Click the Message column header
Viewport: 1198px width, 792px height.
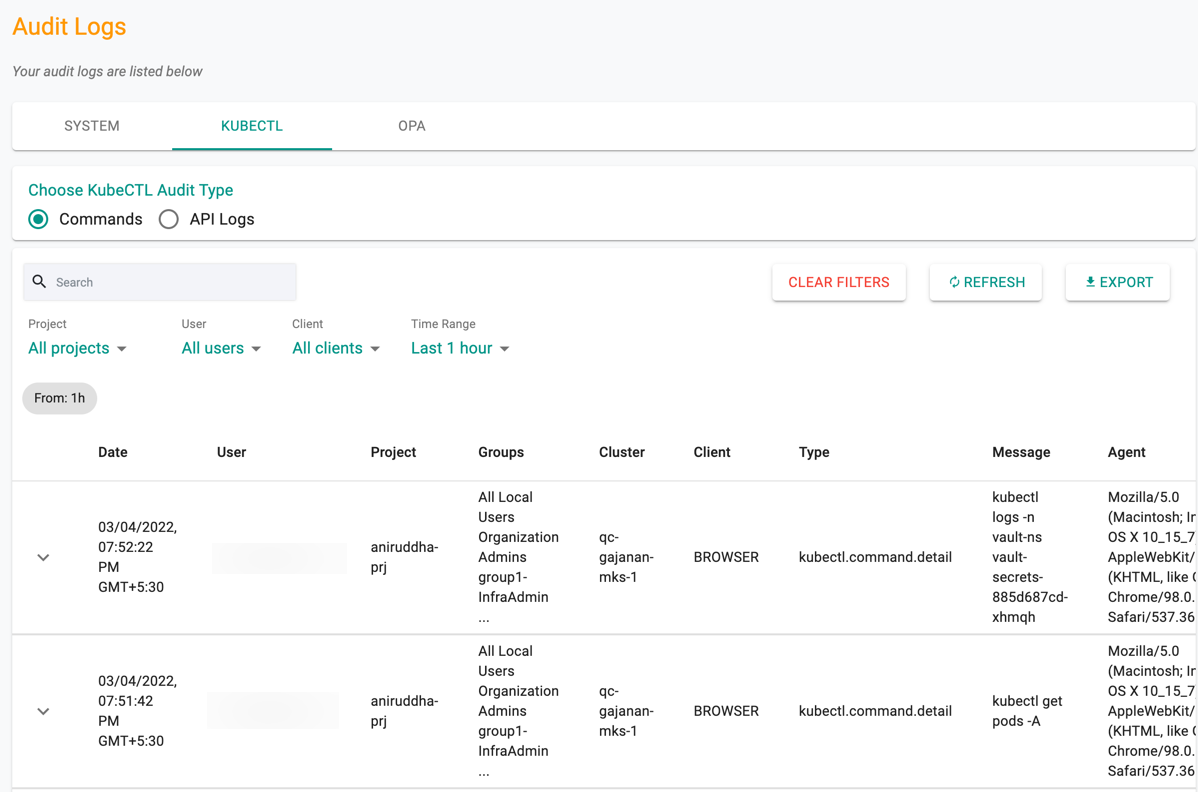tap(1022, 452)
